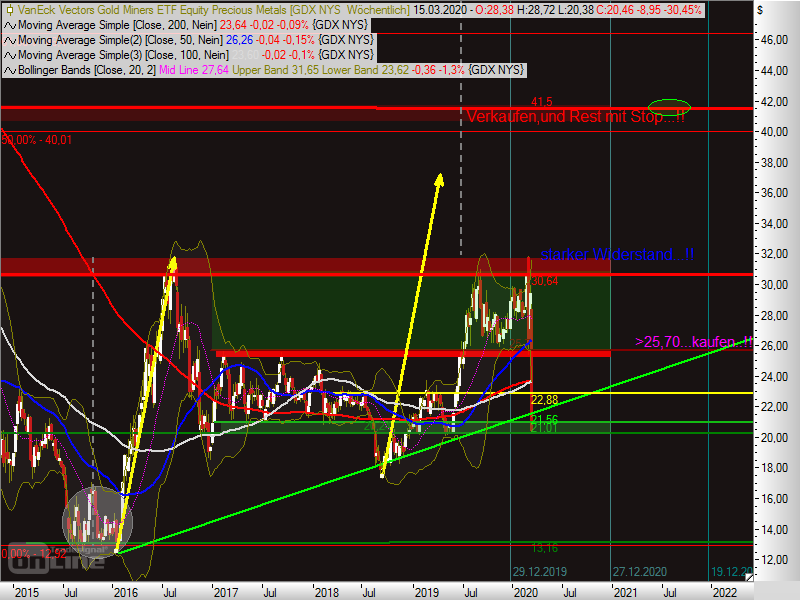Click the 30,64 price label

click(544, 281)
